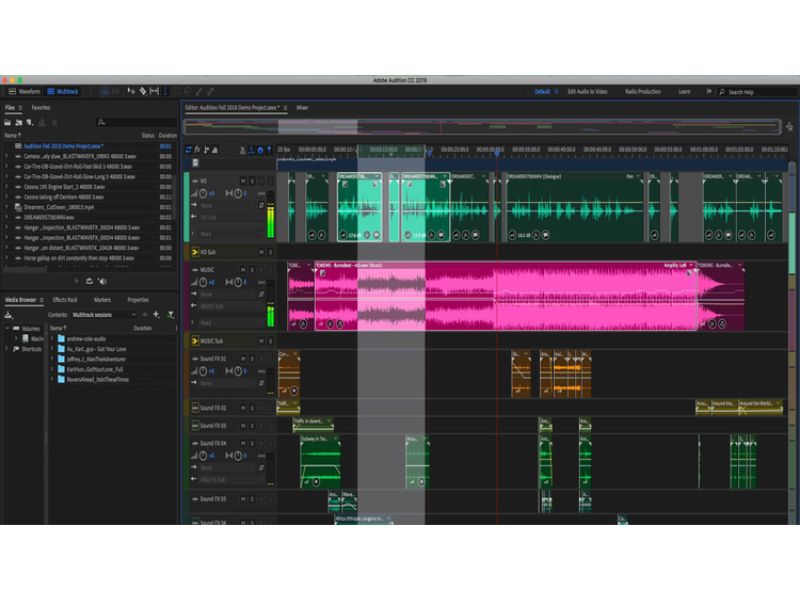This screenshot has width=800, height=600.
Task: Choose the Time Selection tool
Action: pos(166,91)
